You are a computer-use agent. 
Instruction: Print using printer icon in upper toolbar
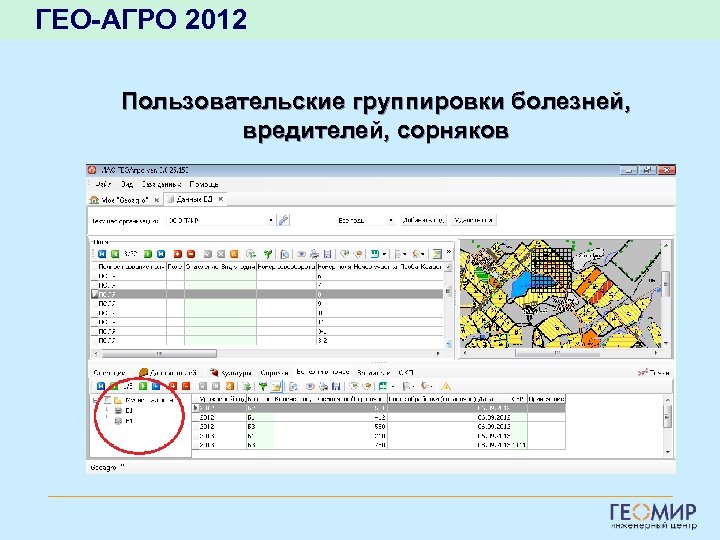(x=315, y=253)
